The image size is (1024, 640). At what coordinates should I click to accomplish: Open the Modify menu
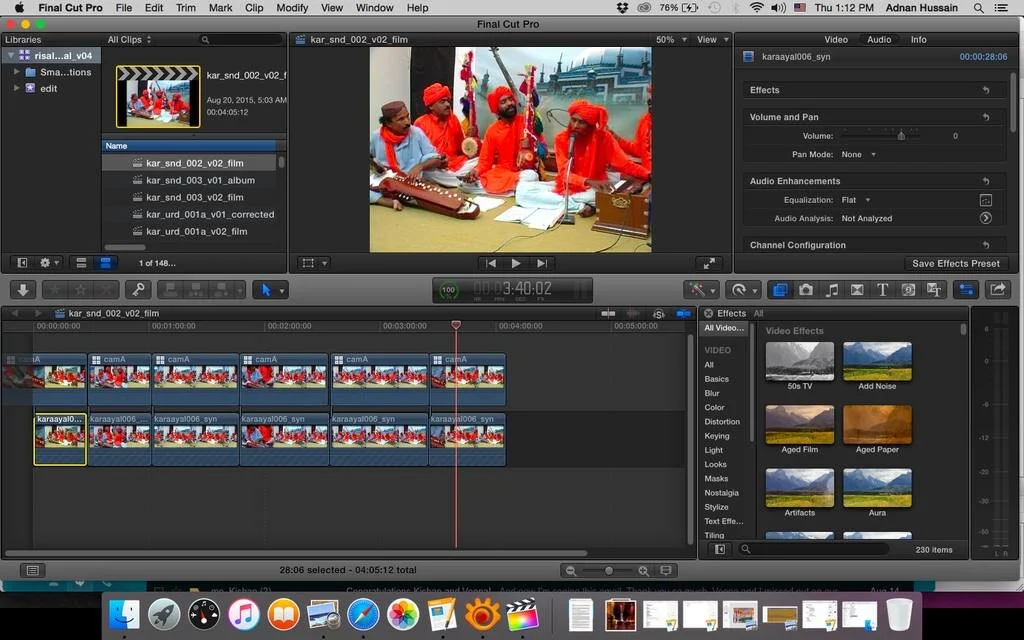(x=291, y=7)
